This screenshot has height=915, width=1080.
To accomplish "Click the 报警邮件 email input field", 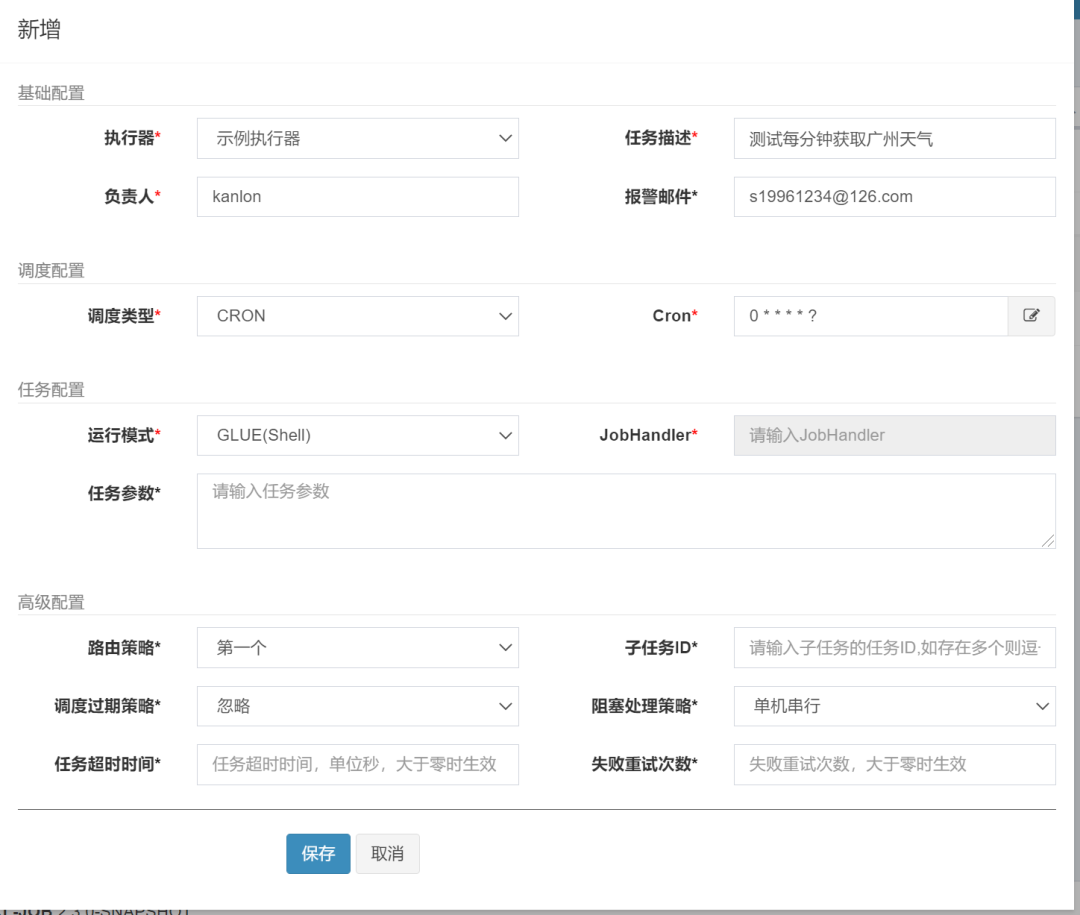I will (895, 197).
